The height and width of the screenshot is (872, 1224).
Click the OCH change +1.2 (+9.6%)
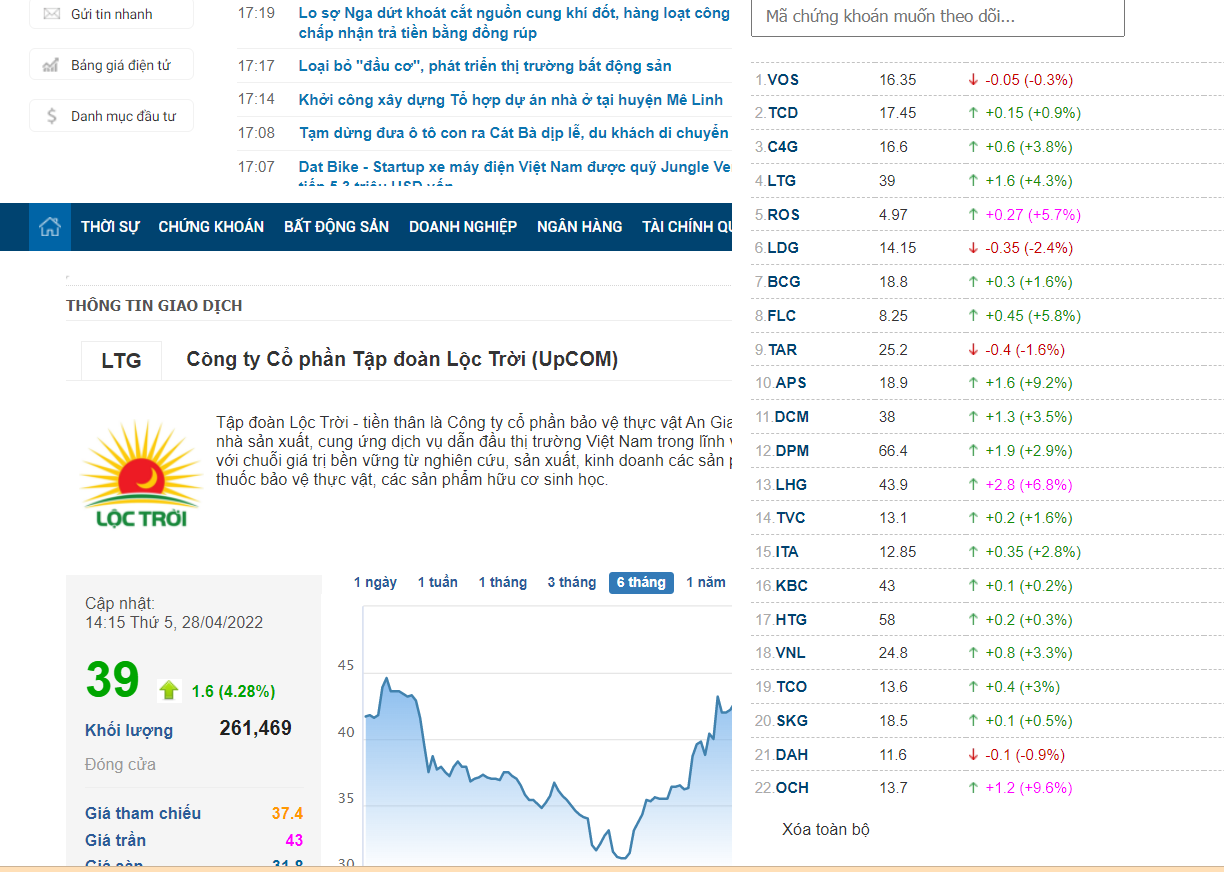click(1028, 788)
